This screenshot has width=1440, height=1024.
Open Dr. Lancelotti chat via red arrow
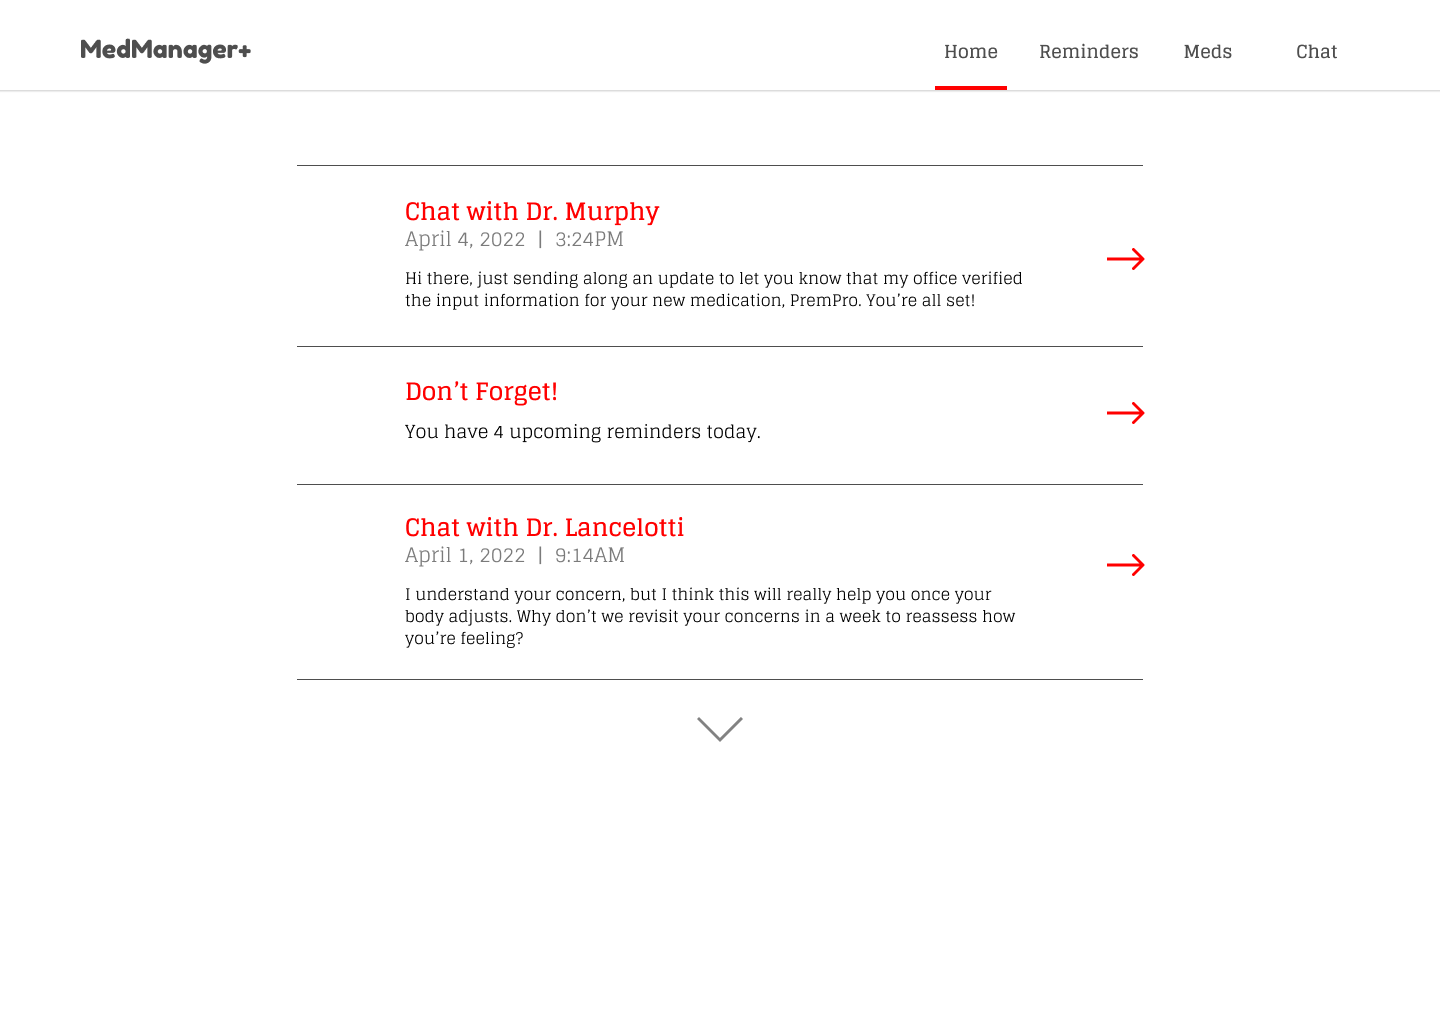(1125, 565)
